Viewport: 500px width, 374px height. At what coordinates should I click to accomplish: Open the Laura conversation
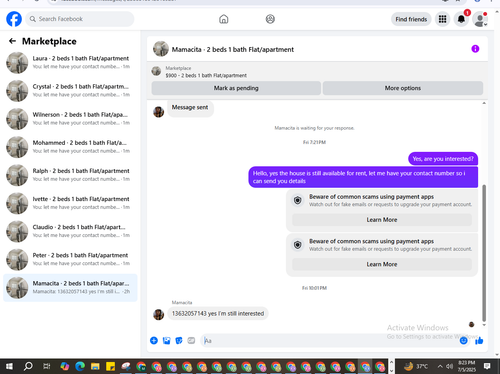(x=70, y=62)
